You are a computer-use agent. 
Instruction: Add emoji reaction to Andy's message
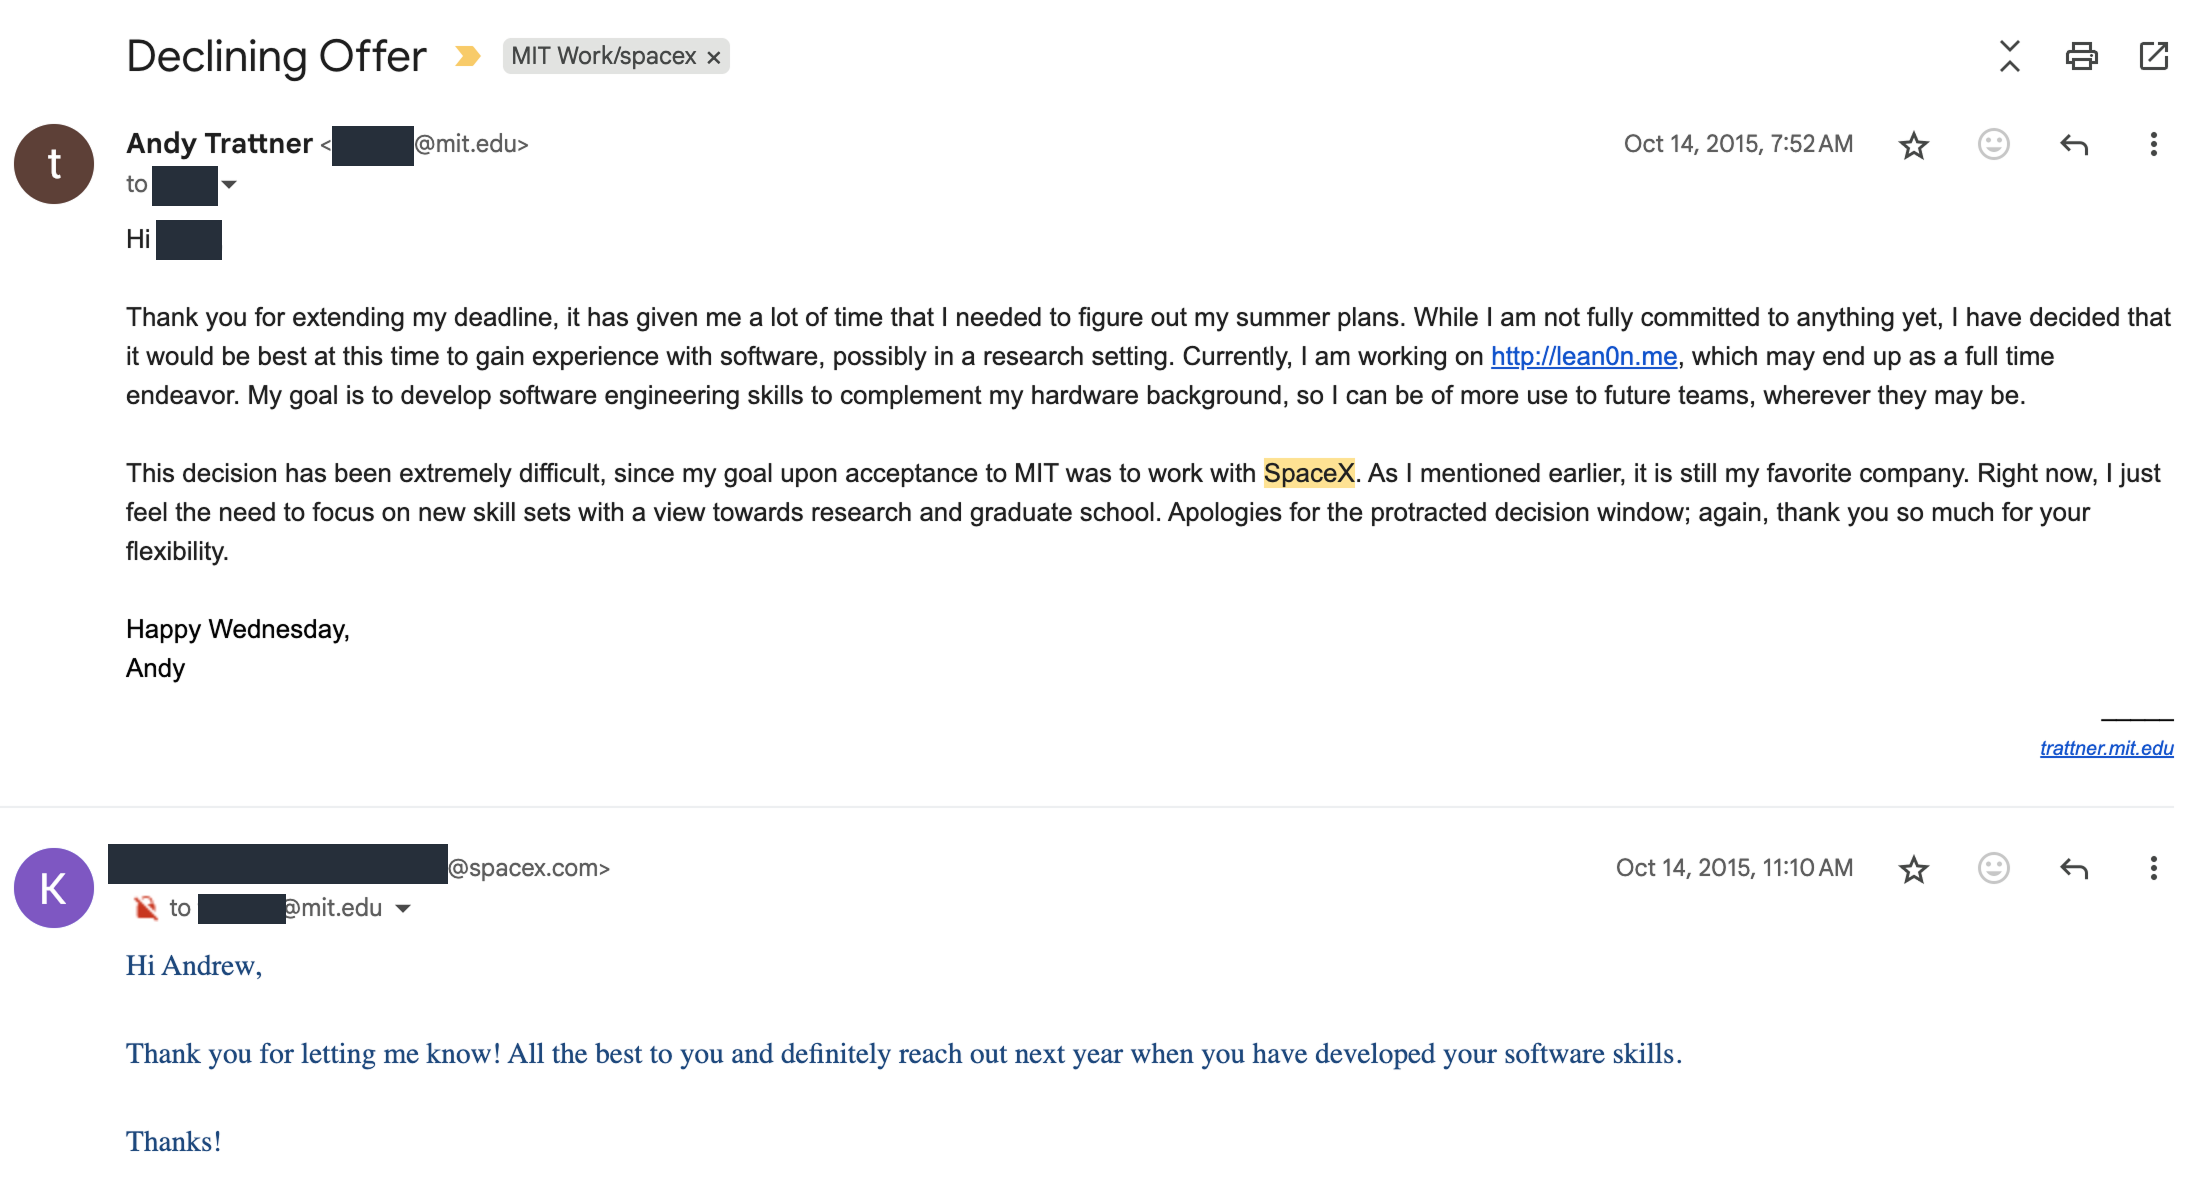click(1993, 145)
